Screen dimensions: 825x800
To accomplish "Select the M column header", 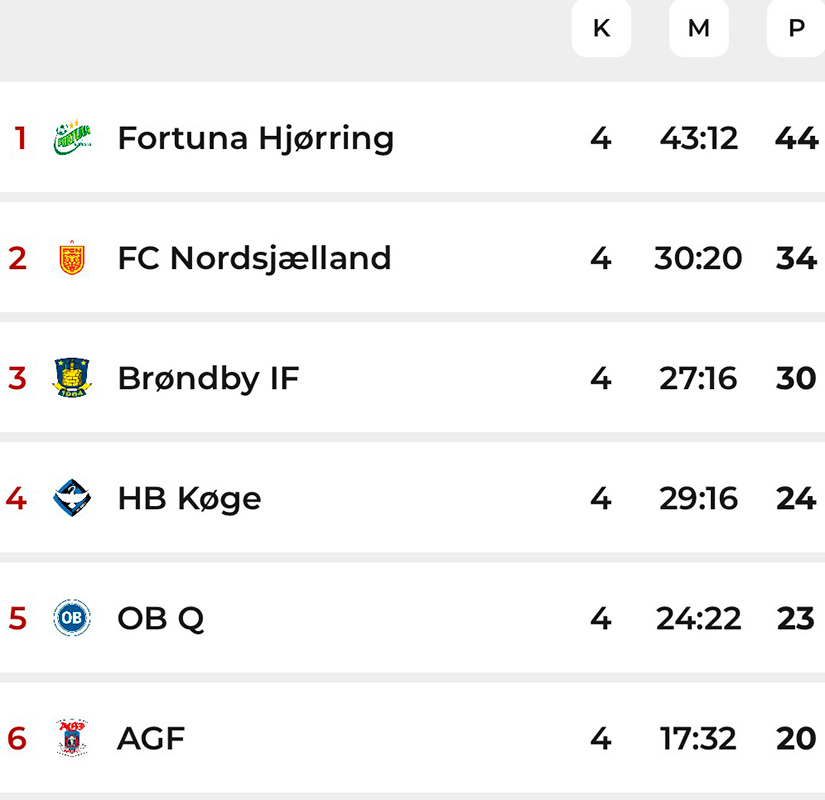I will tap(698, 28).
